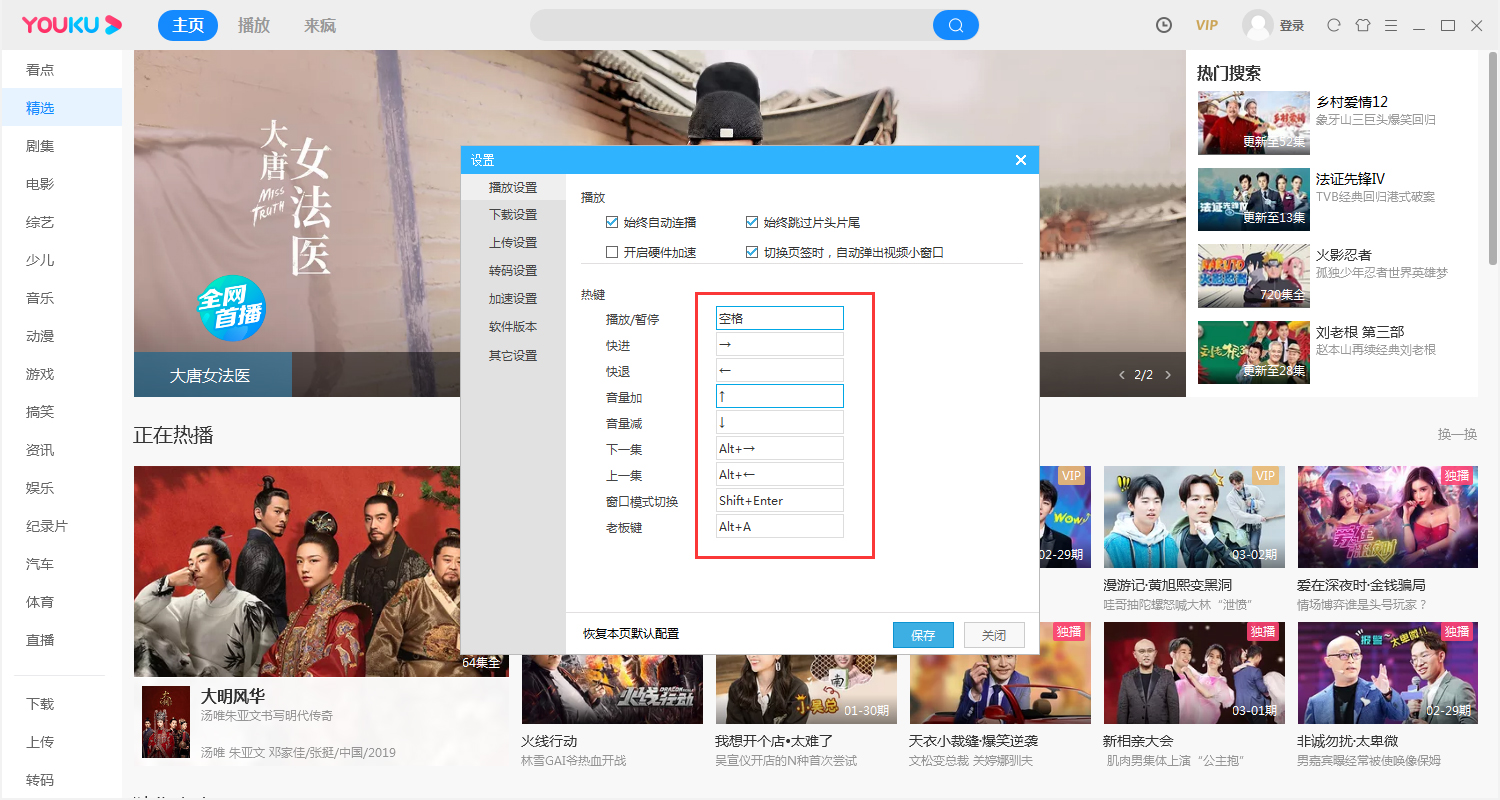Open search with the magnifier icon
Viewport: 1500px width, 800px height.
[955, 24]
